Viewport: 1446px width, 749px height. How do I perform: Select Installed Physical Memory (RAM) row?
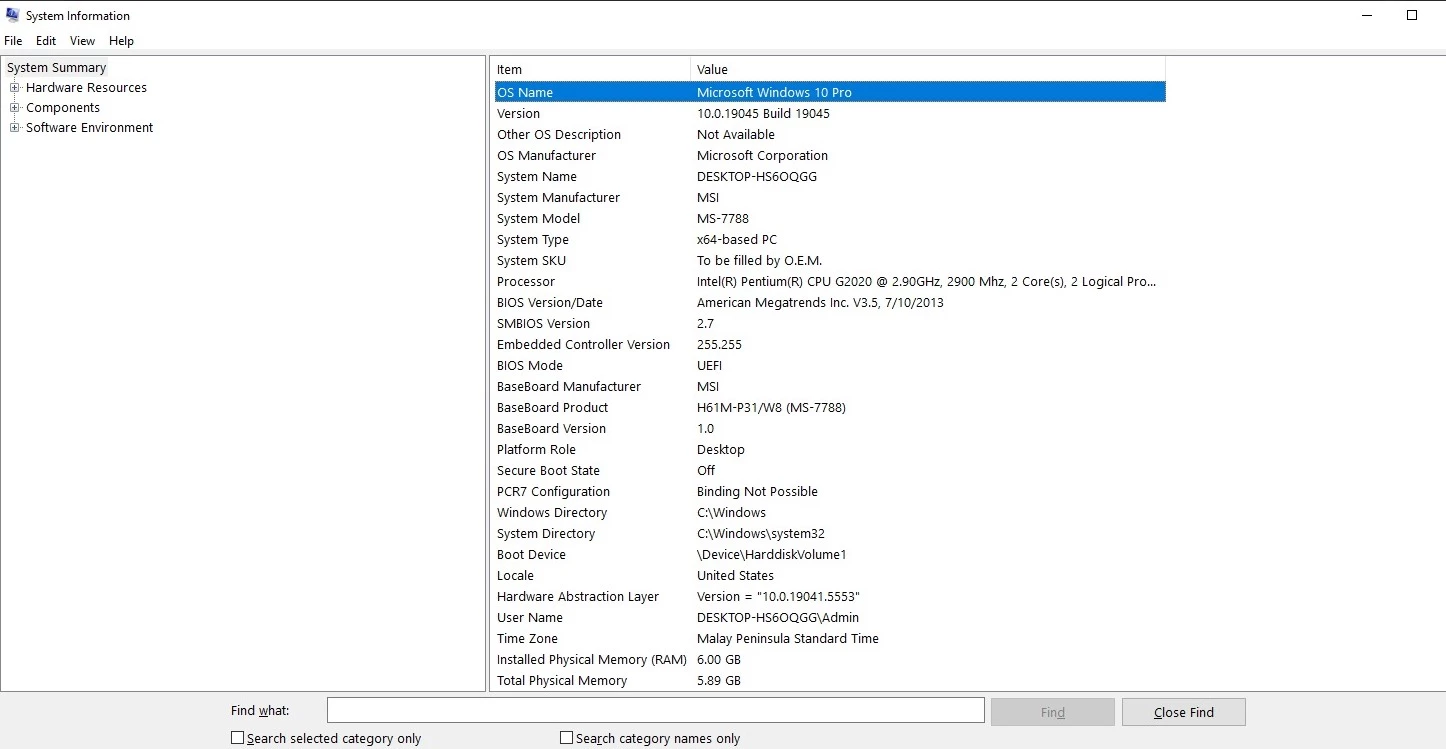829,659
